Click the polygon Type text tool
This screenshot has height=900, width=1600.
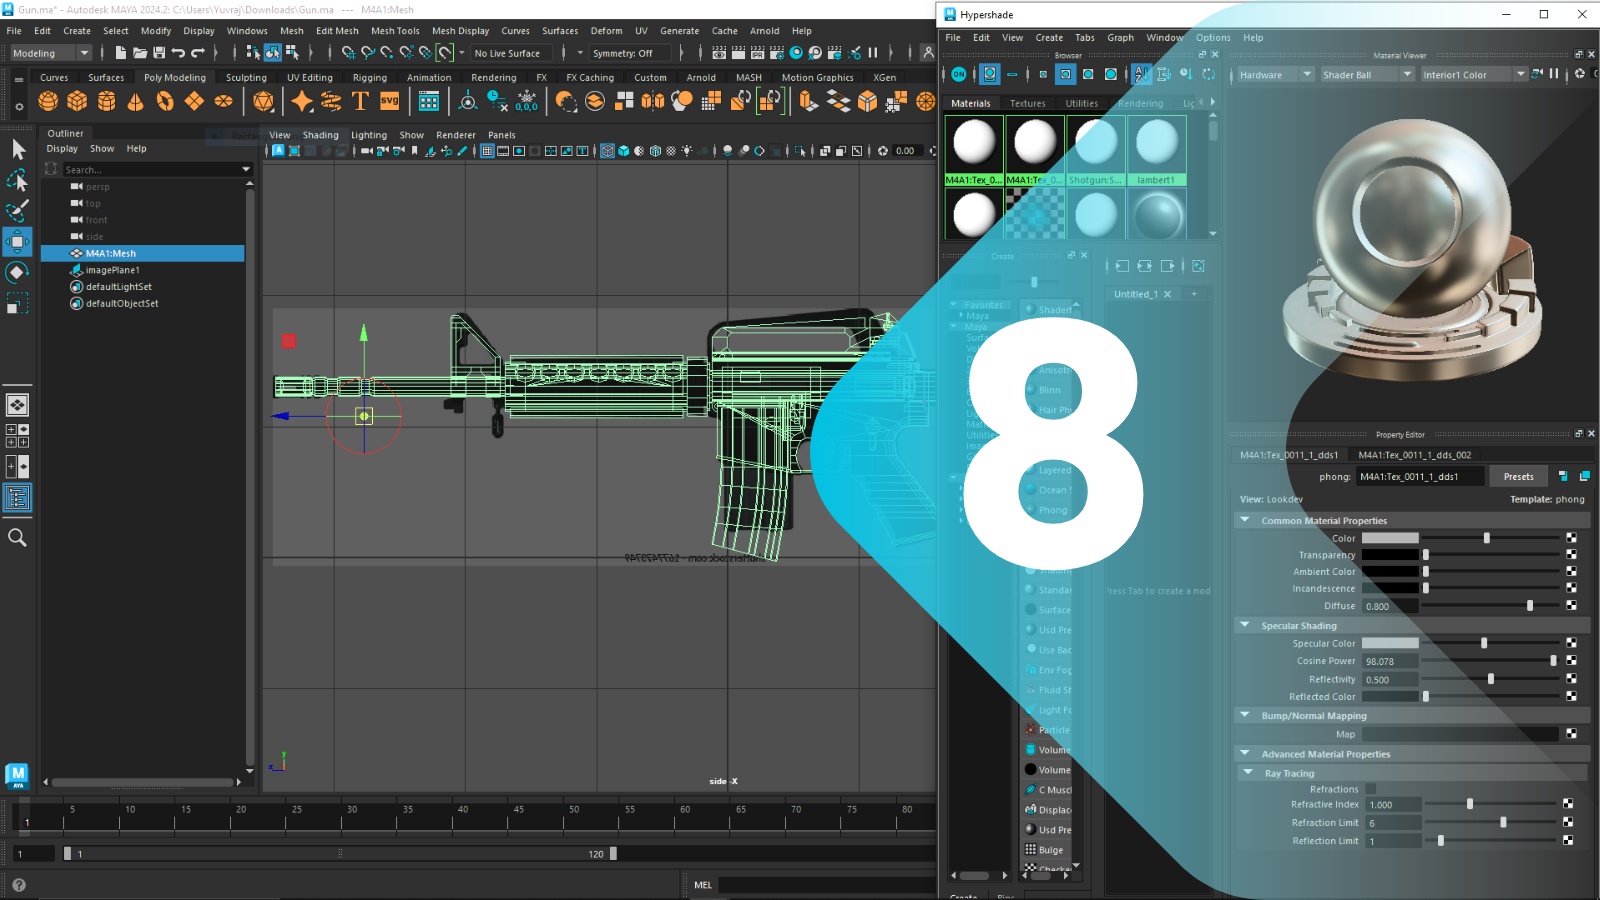[x=360, y=101]
